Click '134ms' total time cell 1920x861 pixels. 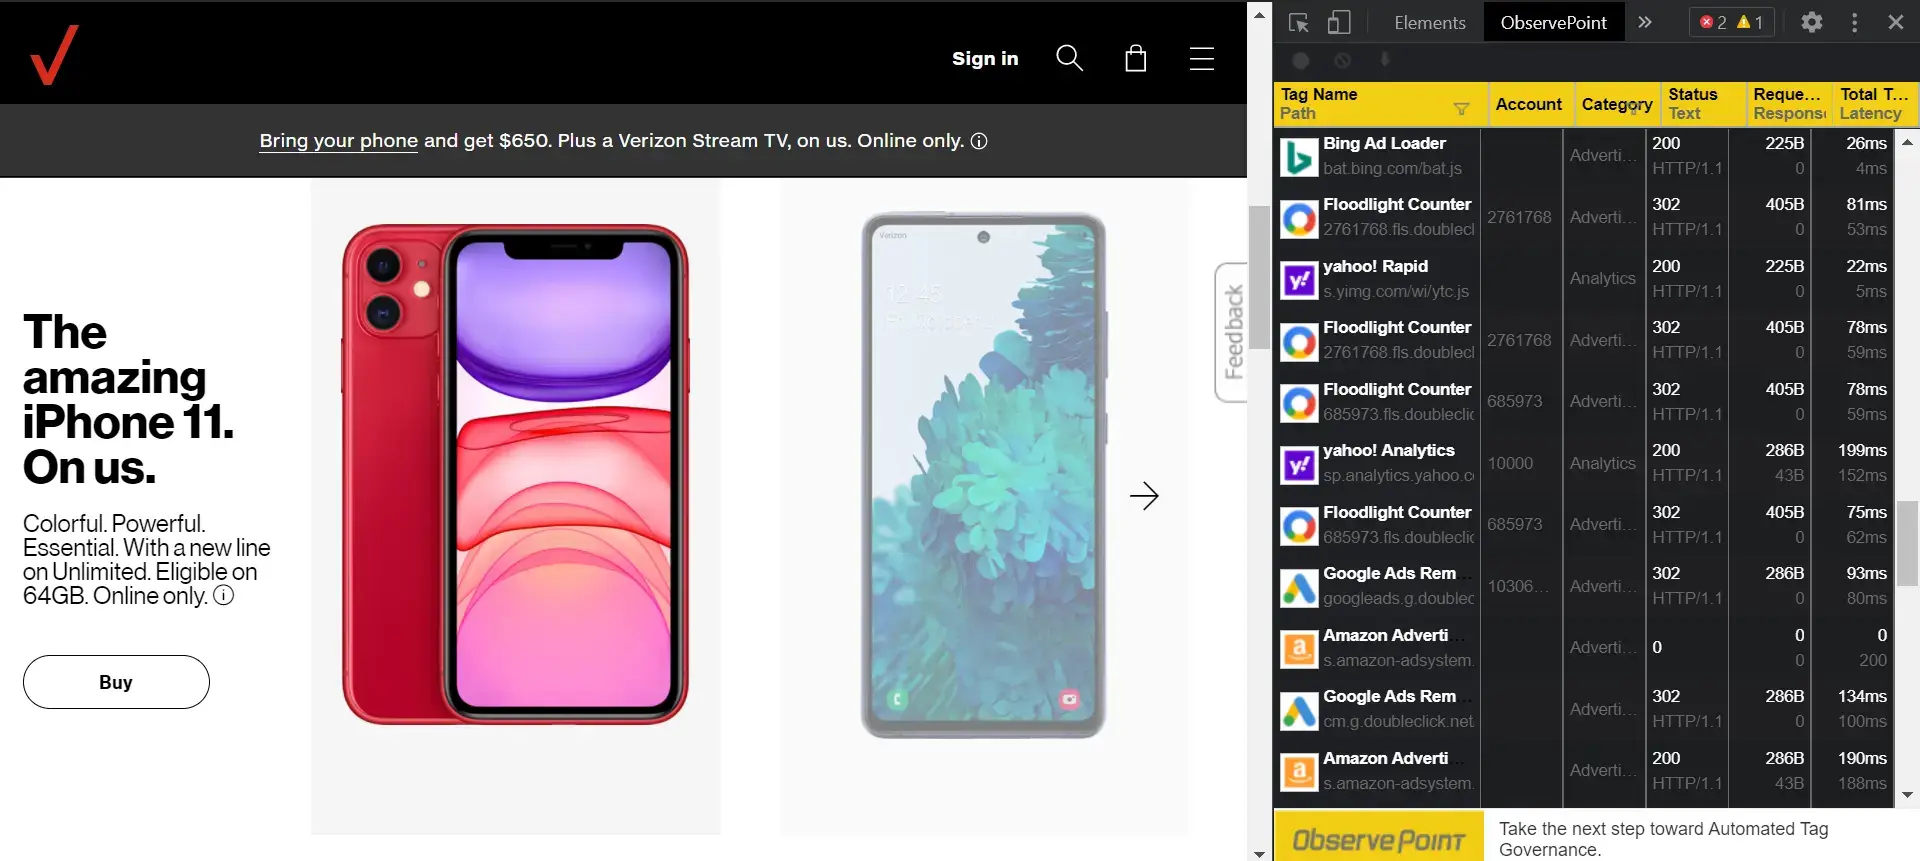coord(1862,697)
